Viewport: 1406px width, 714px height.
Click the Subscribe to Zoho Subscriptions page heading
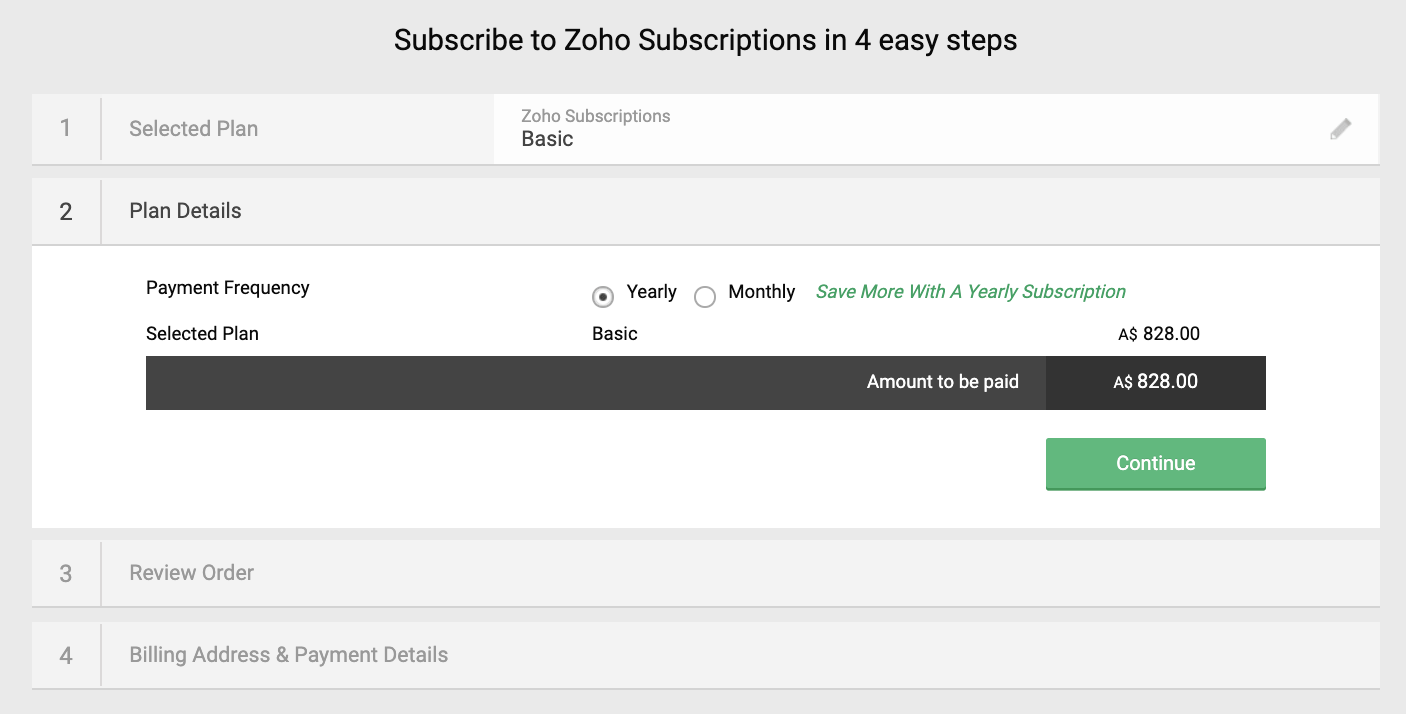click(705, 41)
